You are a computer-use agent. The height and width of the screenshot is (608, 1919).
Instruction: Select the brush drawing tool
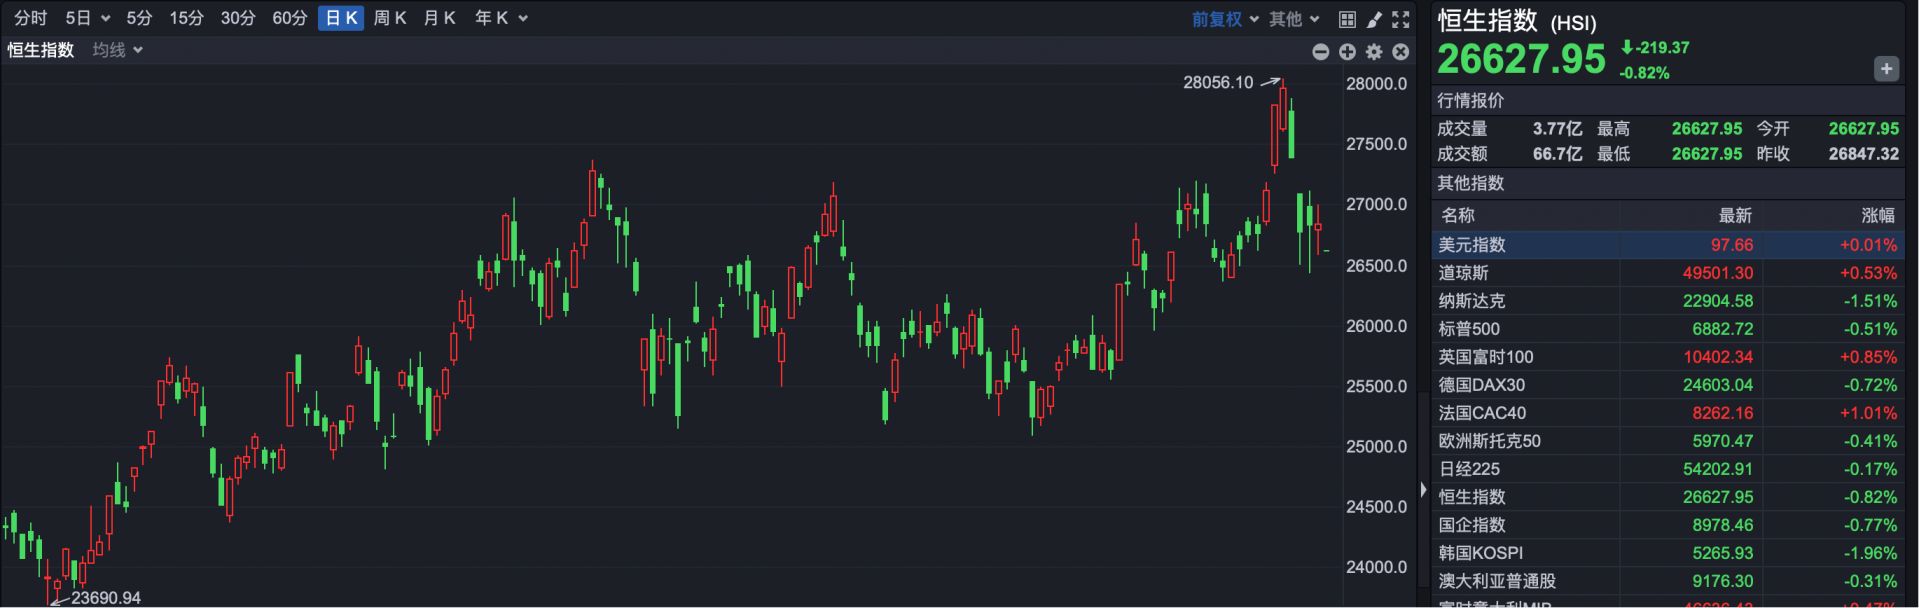1374,19
